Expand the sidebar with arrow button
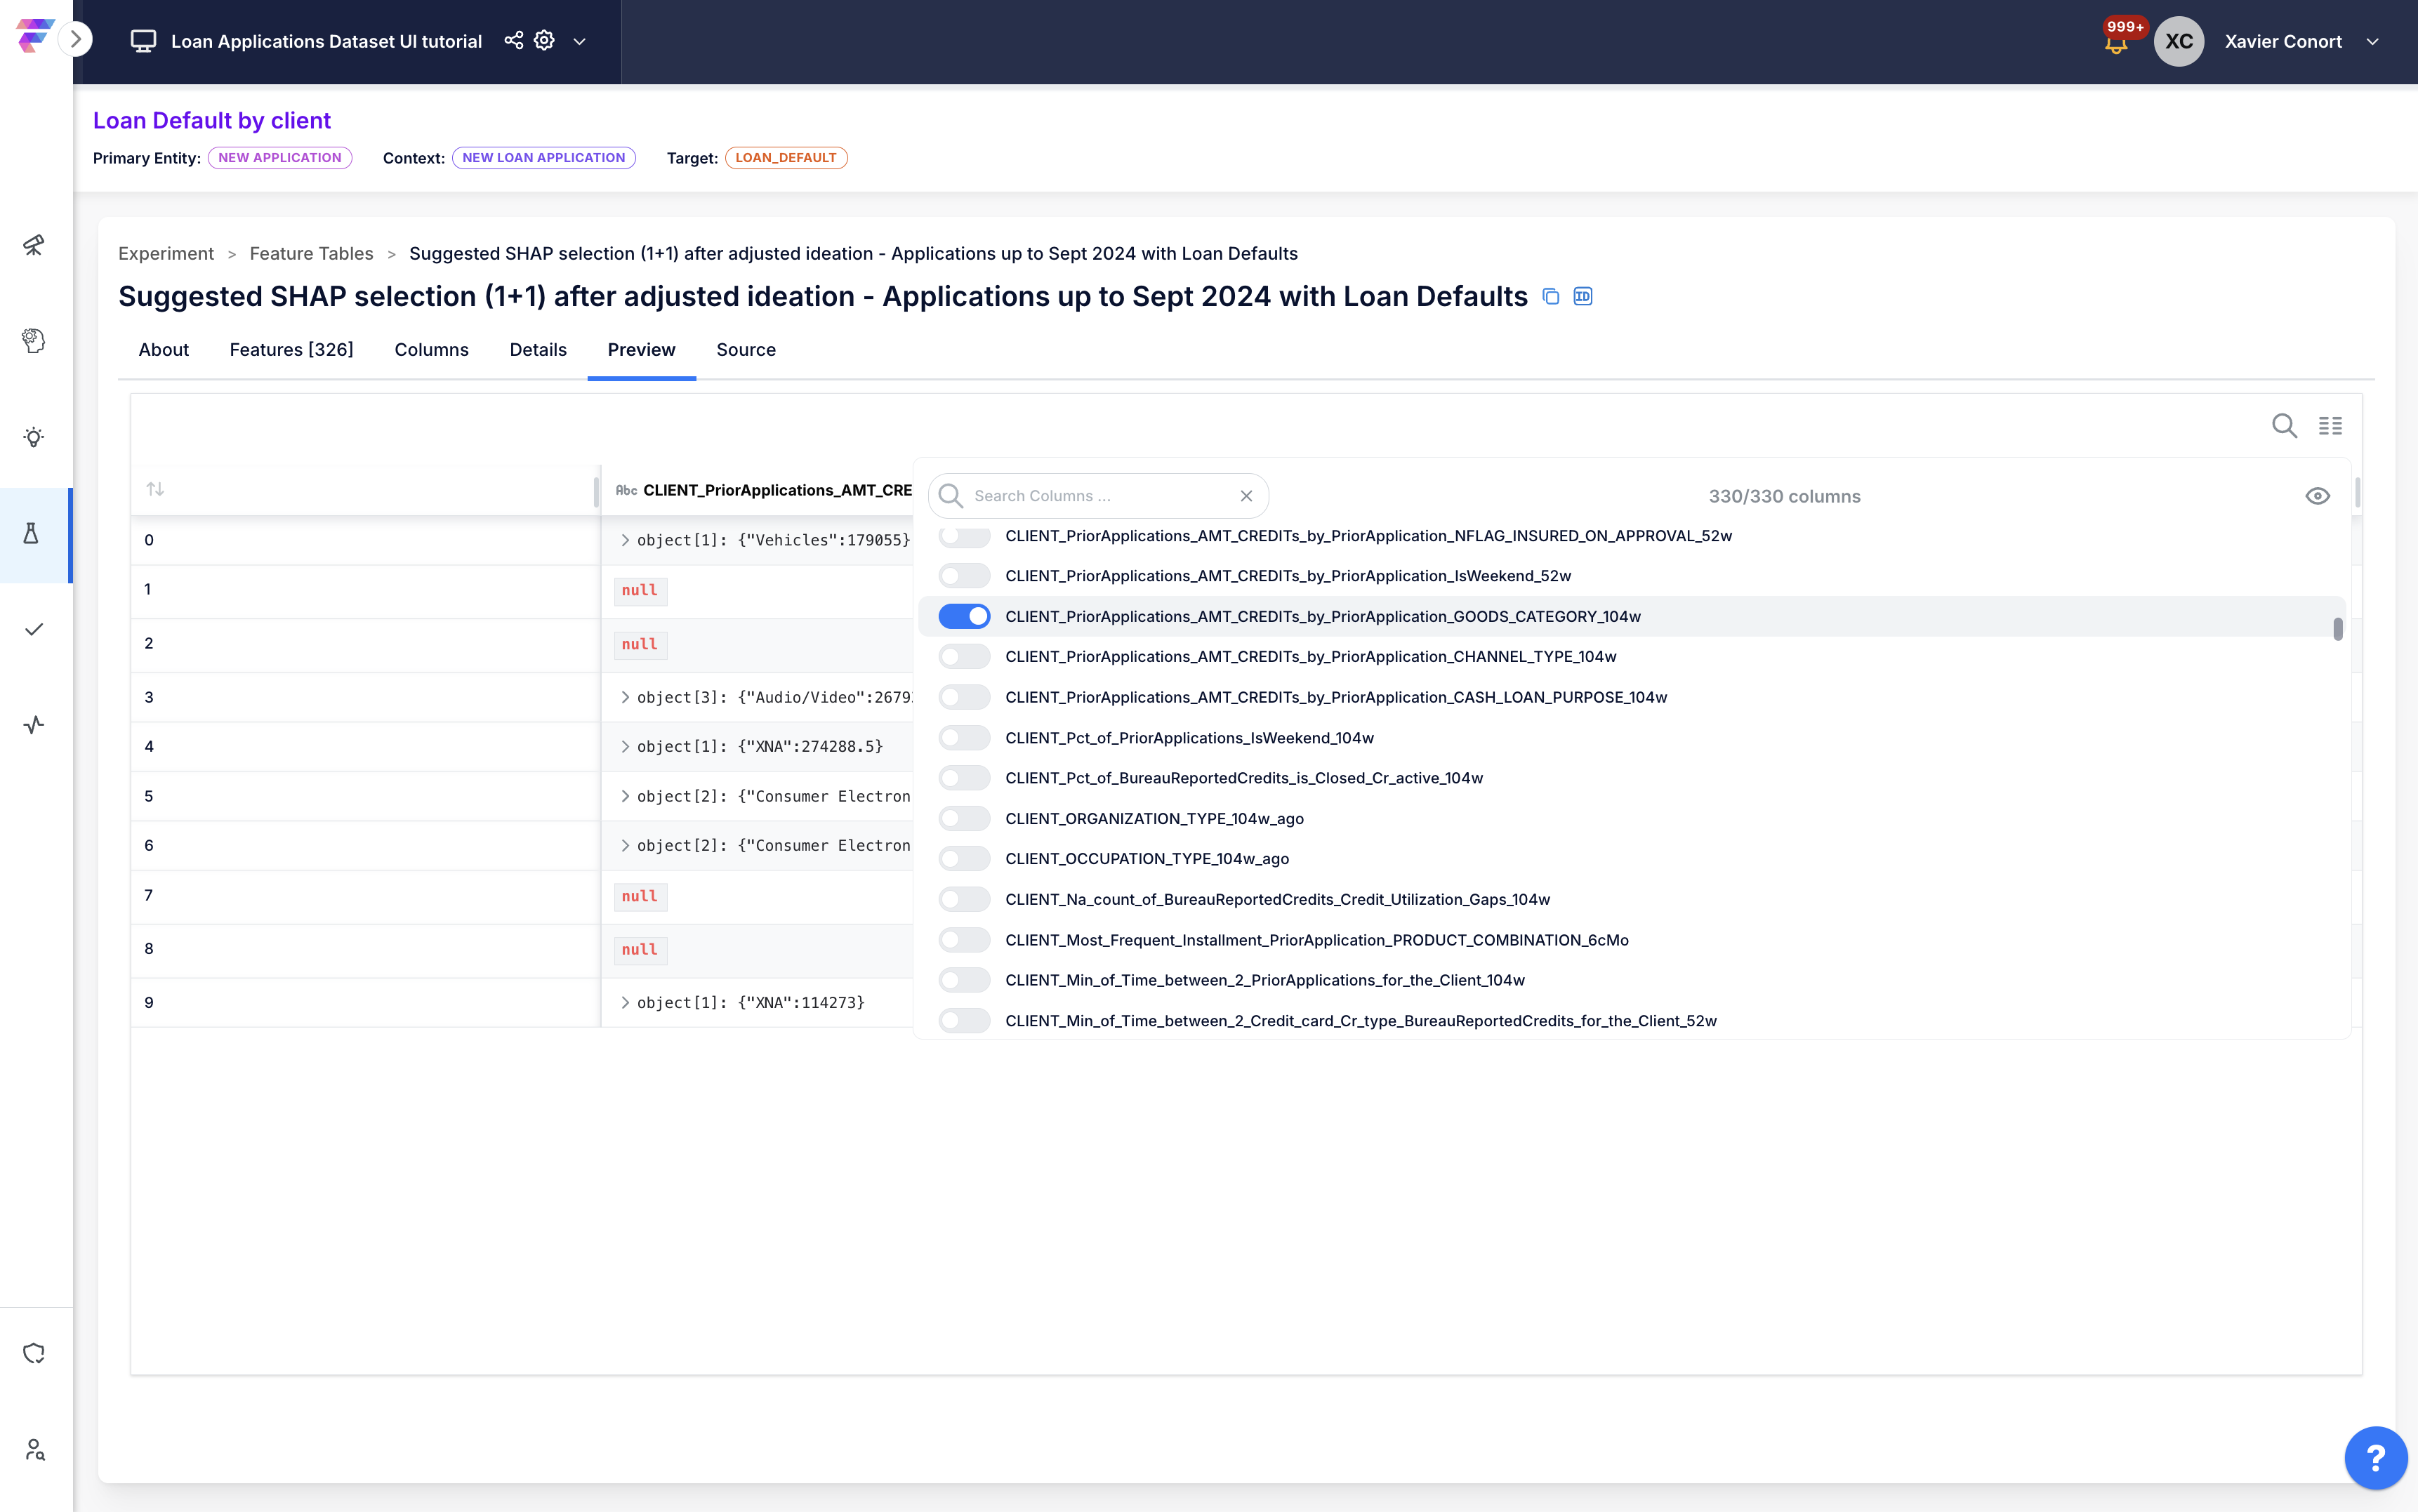 76,40
